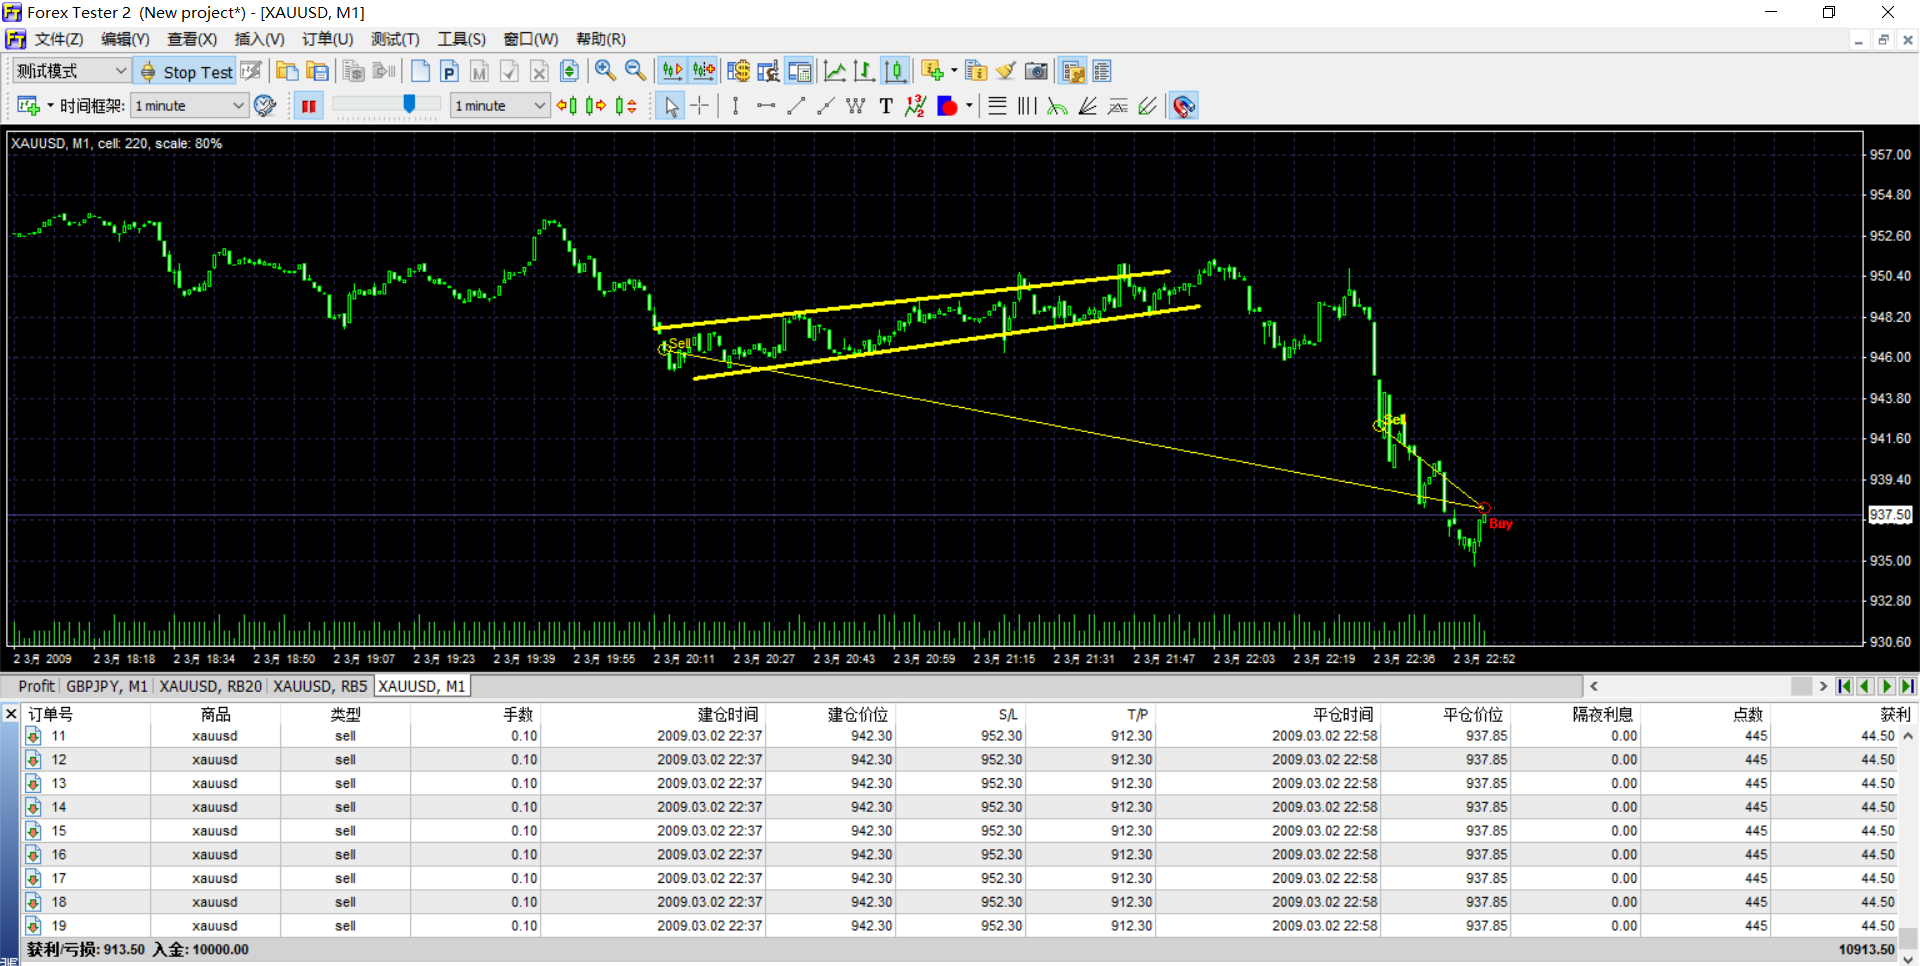Select the crosshair cursor tool
Viewport: 1920px width, 966px height.
pyautogui.click(x=700, y=106)
